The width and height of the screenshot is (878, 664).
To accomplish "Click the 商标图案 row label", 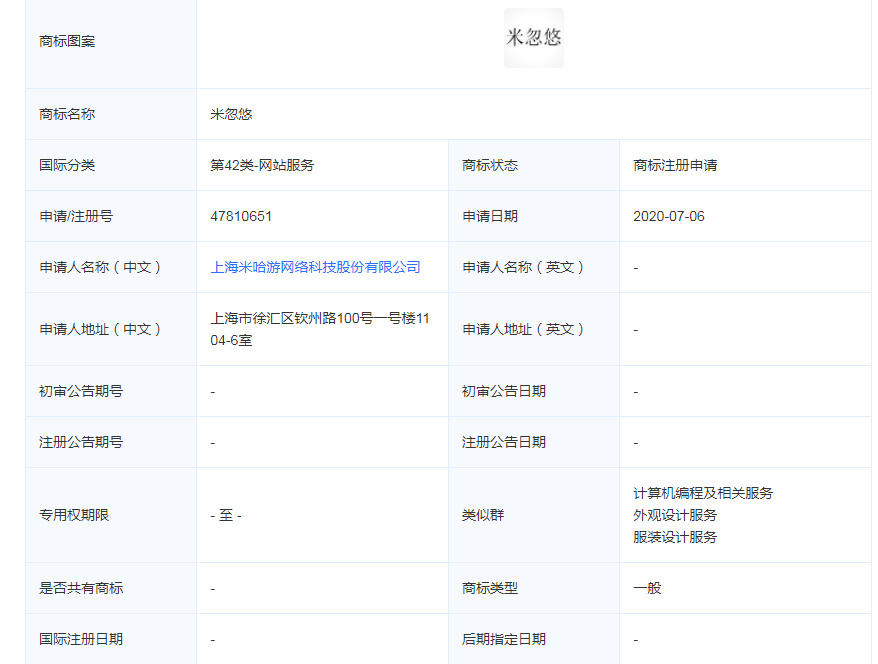I will click(67, 41).
